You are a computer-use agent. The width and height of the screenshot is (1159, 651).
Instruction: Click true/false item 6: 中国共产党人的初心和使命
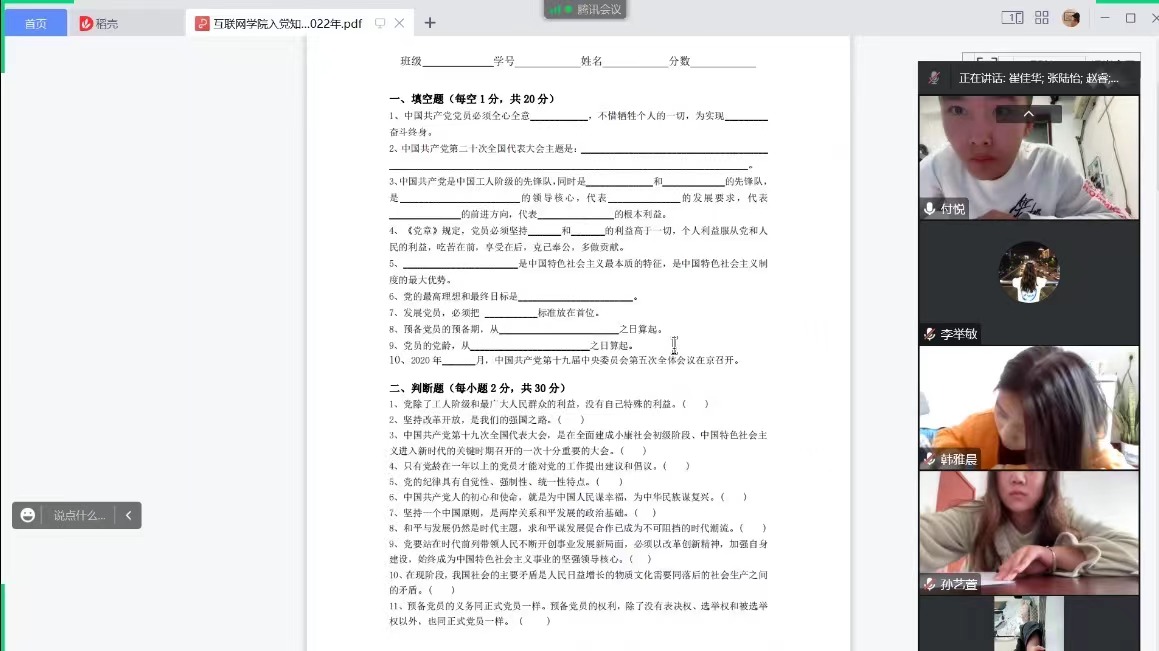coord(568,497)
